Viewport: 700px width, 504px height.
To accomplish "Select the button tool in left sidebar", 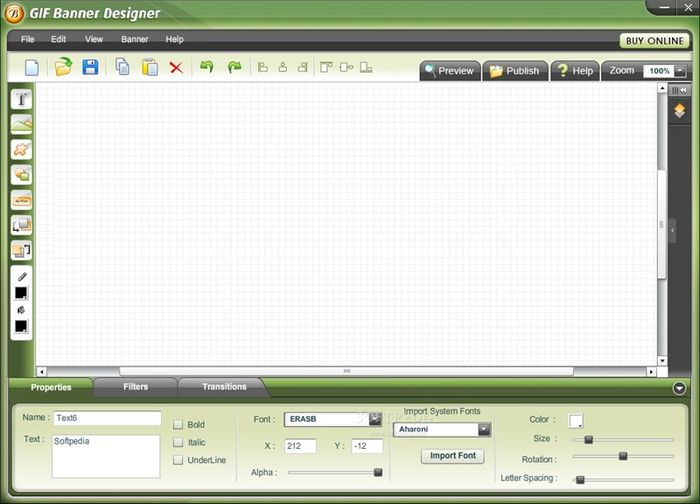I will pyautogui.click(x=21, y=200).
